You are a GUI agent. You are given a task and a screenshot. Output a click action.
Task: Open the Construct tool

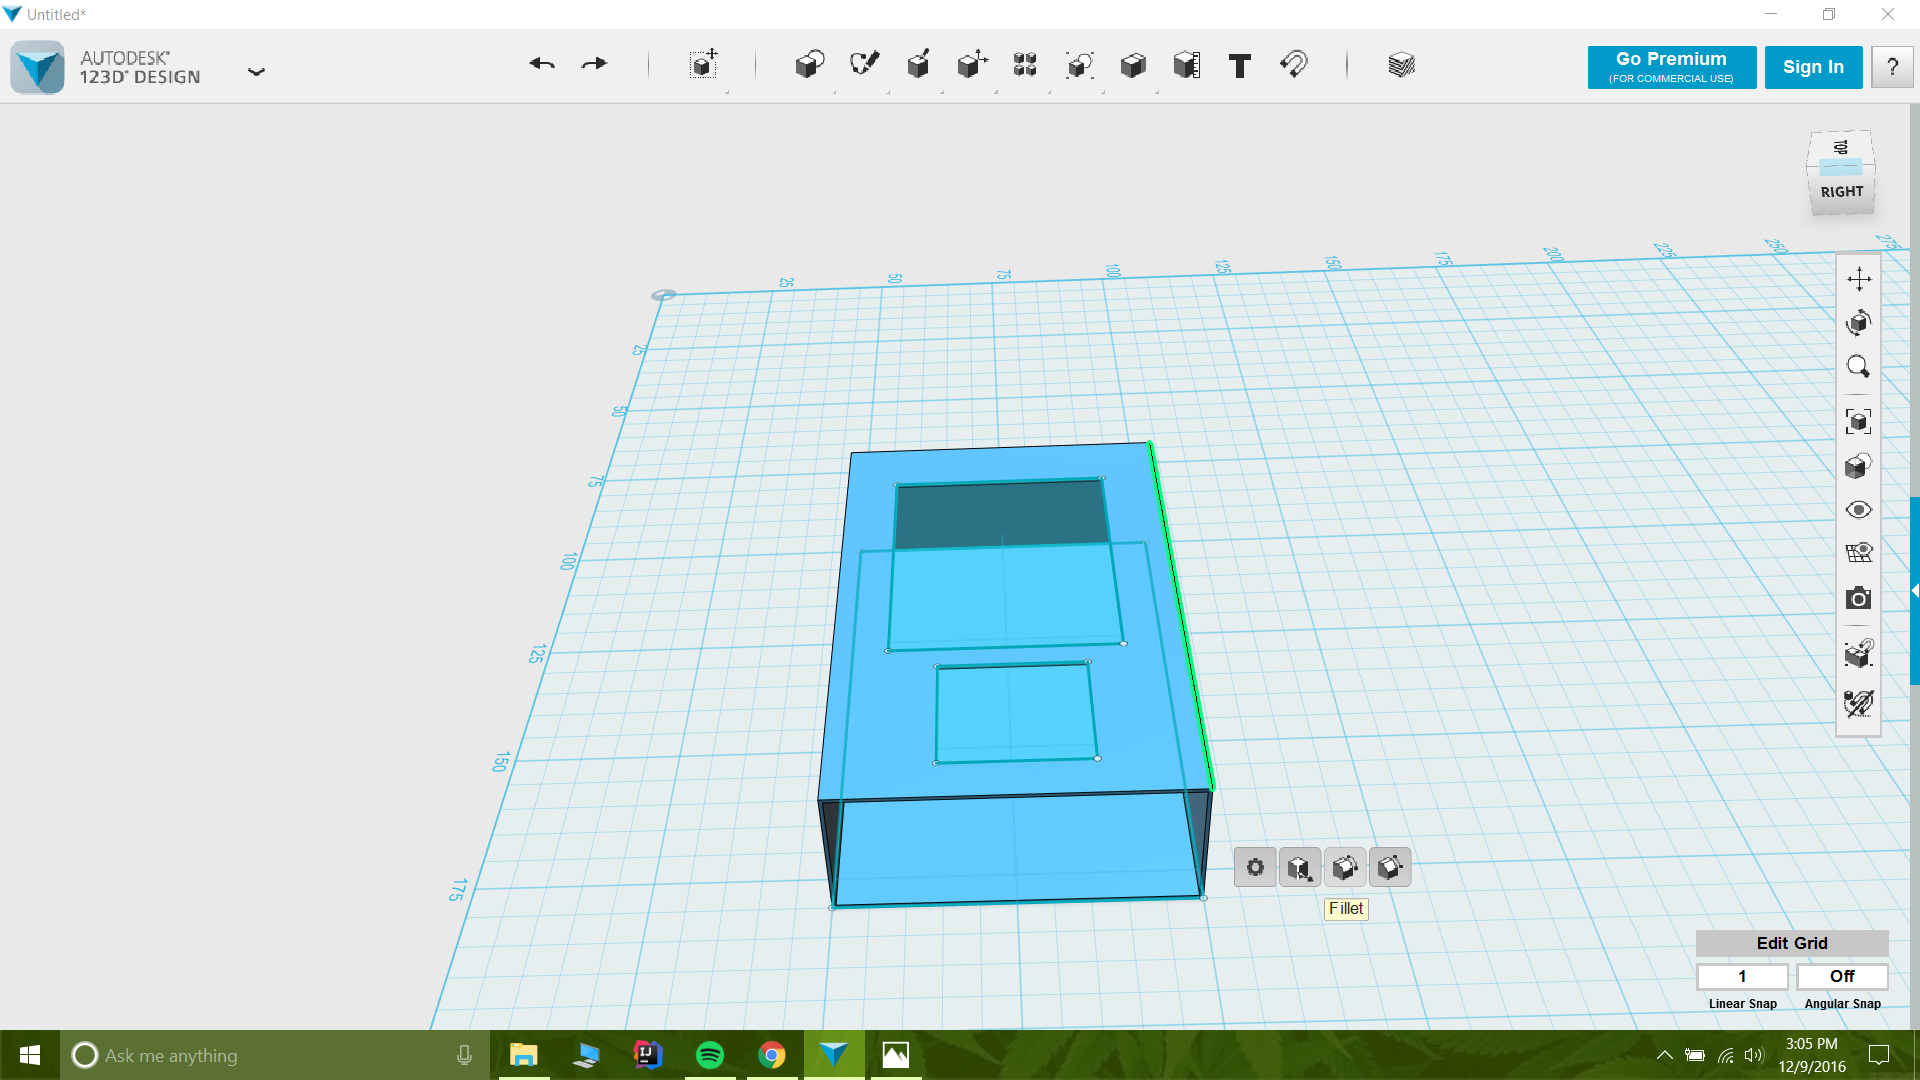coord(918,65)
